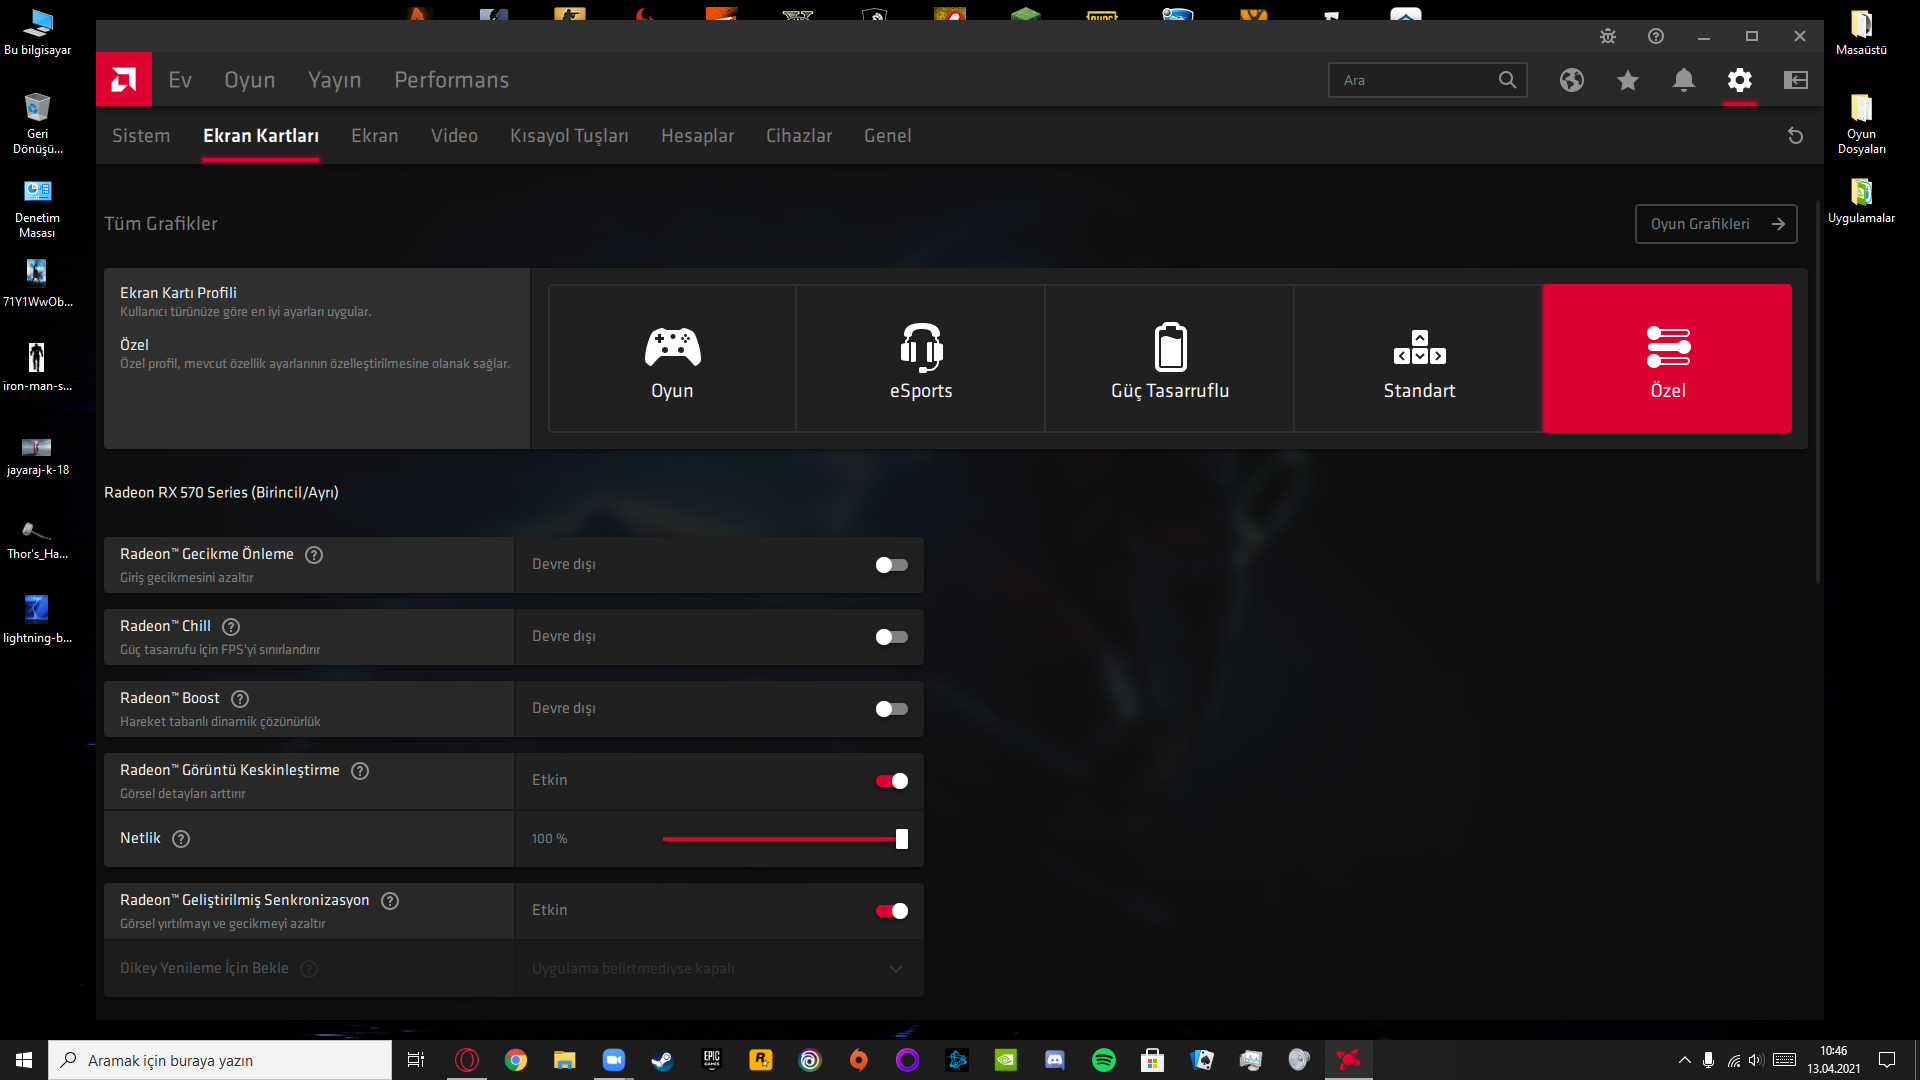1920x1080 pixels.
Task: Switch to the Ekran tab
Action: coord(375,136)
